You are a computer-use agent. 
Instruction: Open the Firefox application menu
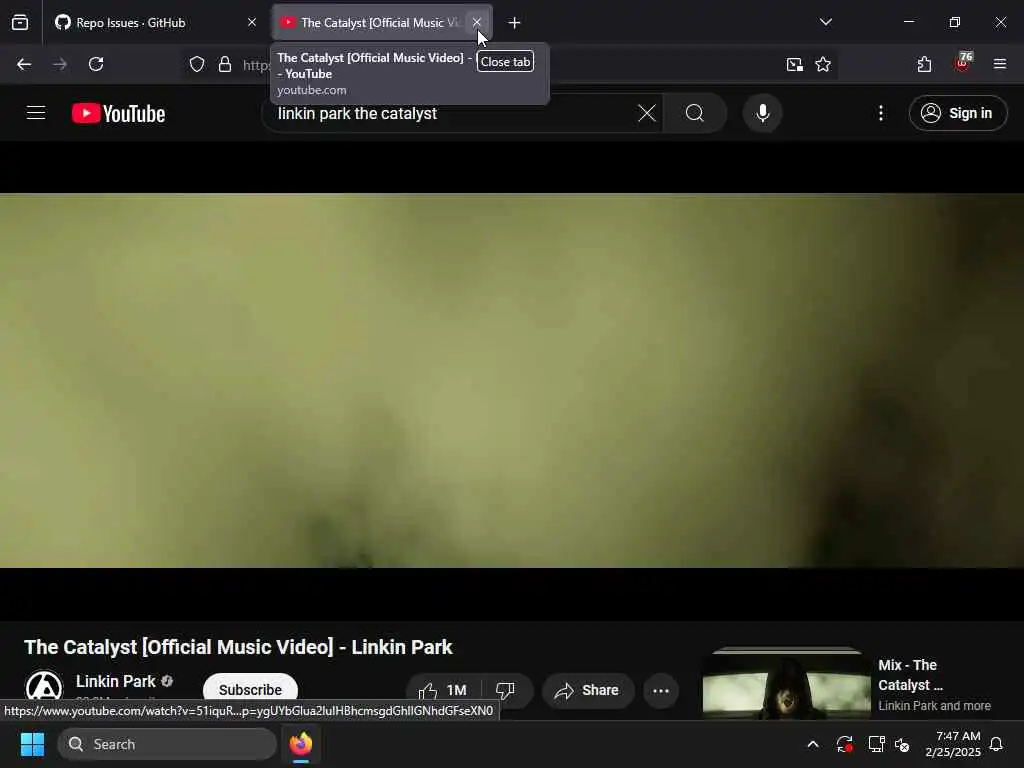(x=1000, y=64)
